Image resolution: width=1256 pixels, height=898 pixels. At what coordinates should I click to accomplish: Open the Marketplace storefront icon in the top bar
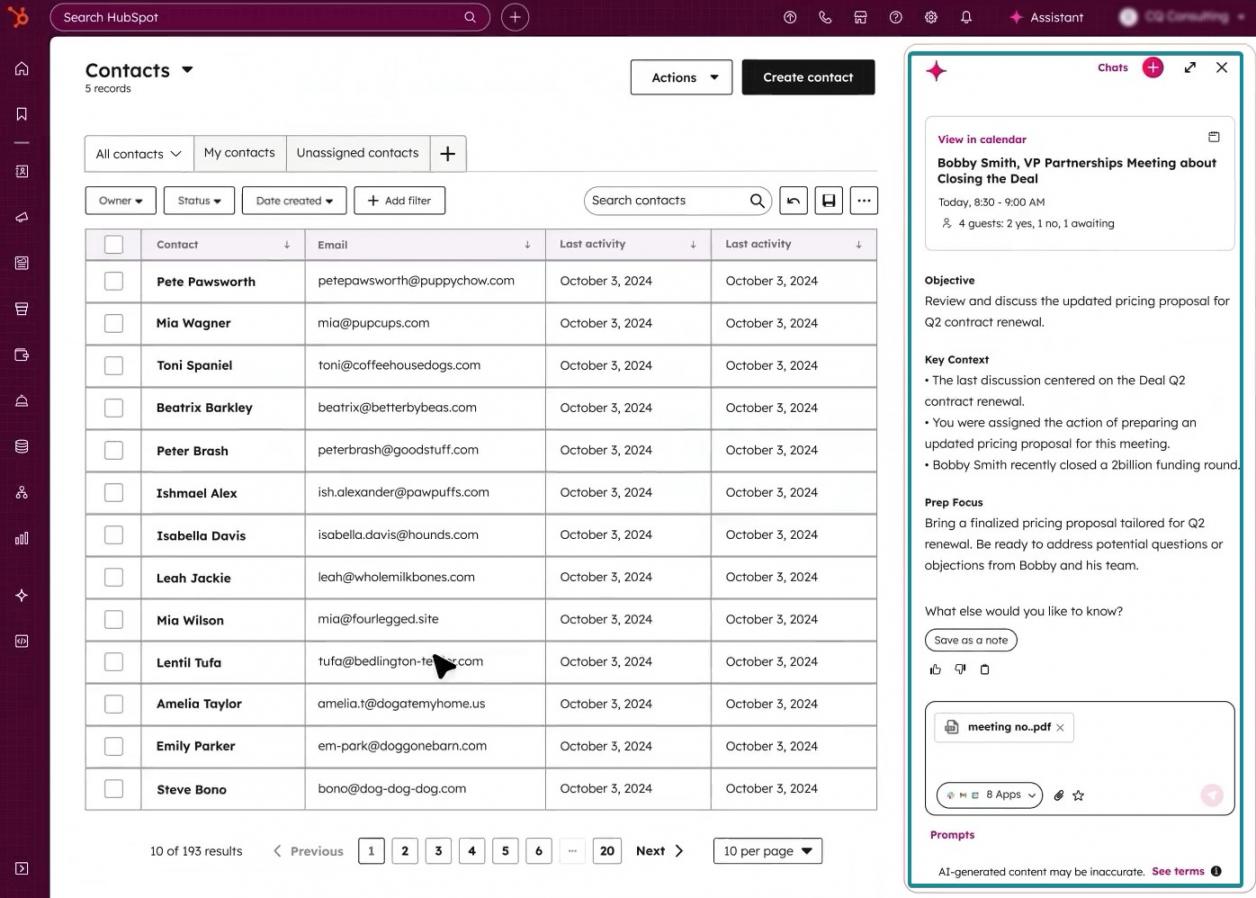pyautogui.click(x=860, y=17)
